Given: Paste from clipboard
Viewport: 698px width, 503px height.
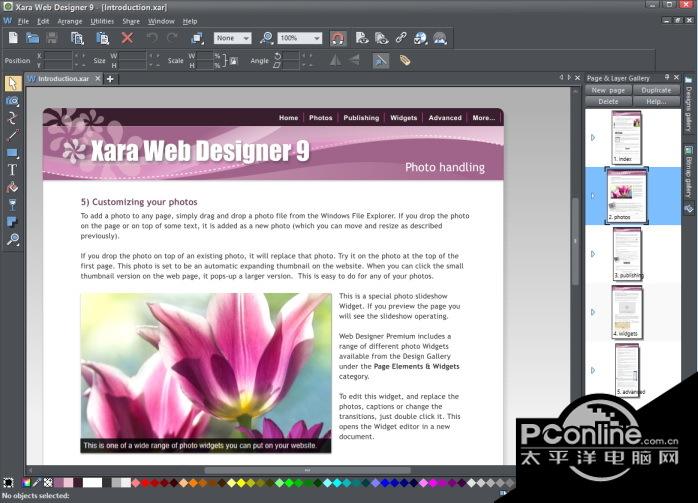Looking at the screenshot, I should (102, 38).
